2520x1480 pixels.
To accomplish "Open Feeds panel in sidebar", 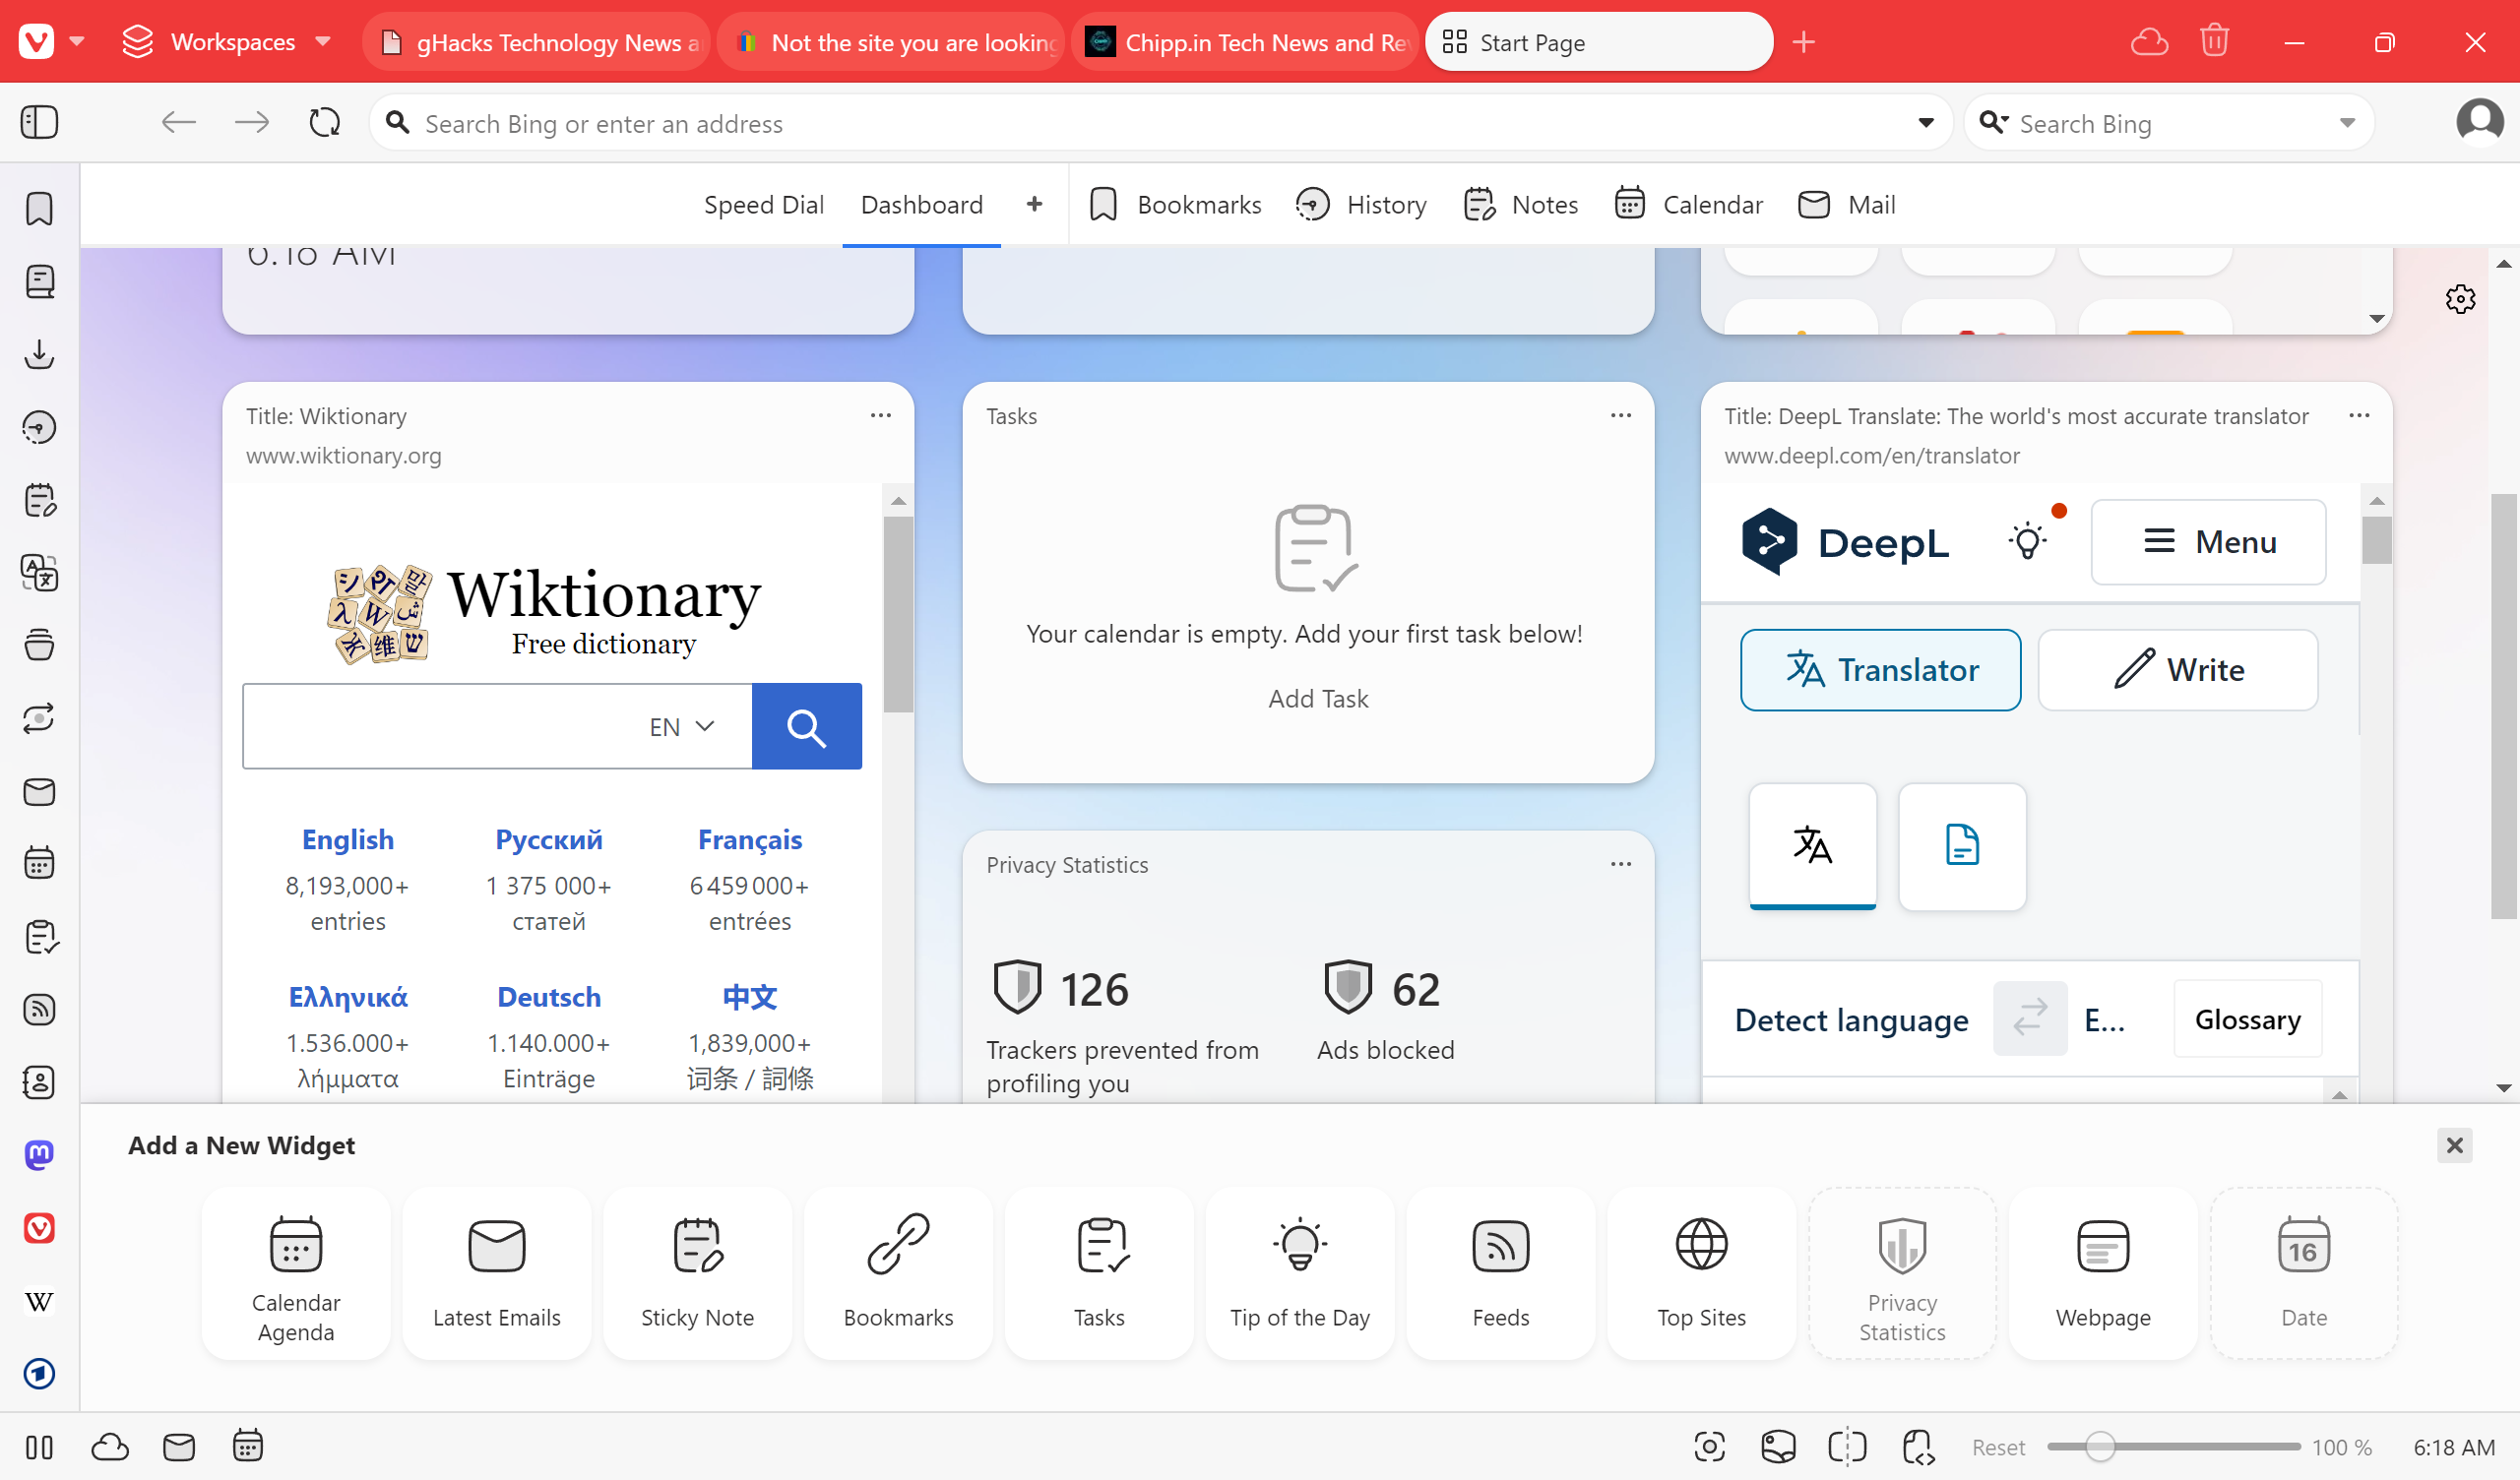I will click(39, 1010).
